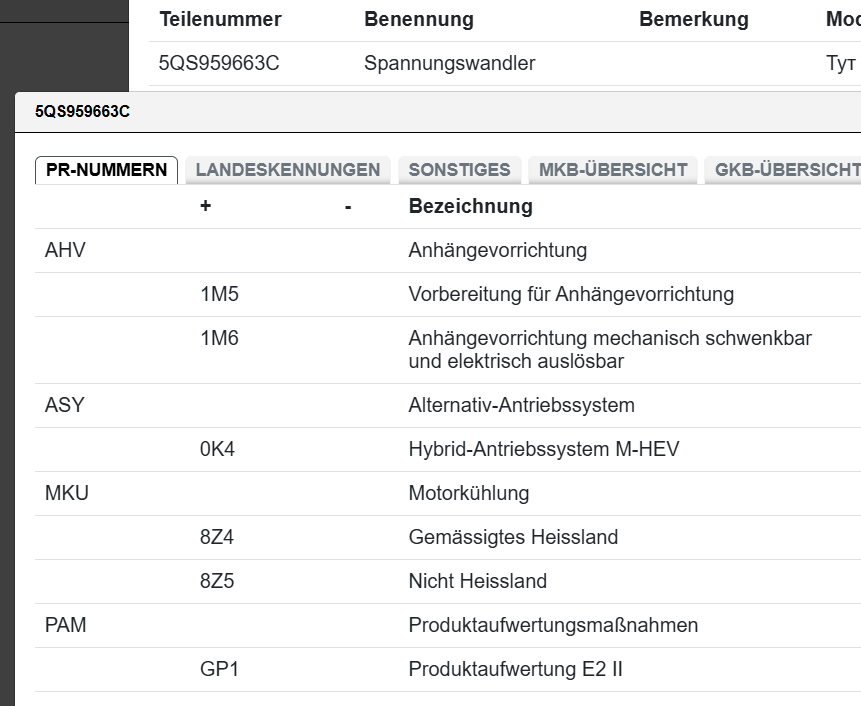This screenshot has width=861, height=706.
Task: Select PR number GP1
Action: [x=219, y=669]
